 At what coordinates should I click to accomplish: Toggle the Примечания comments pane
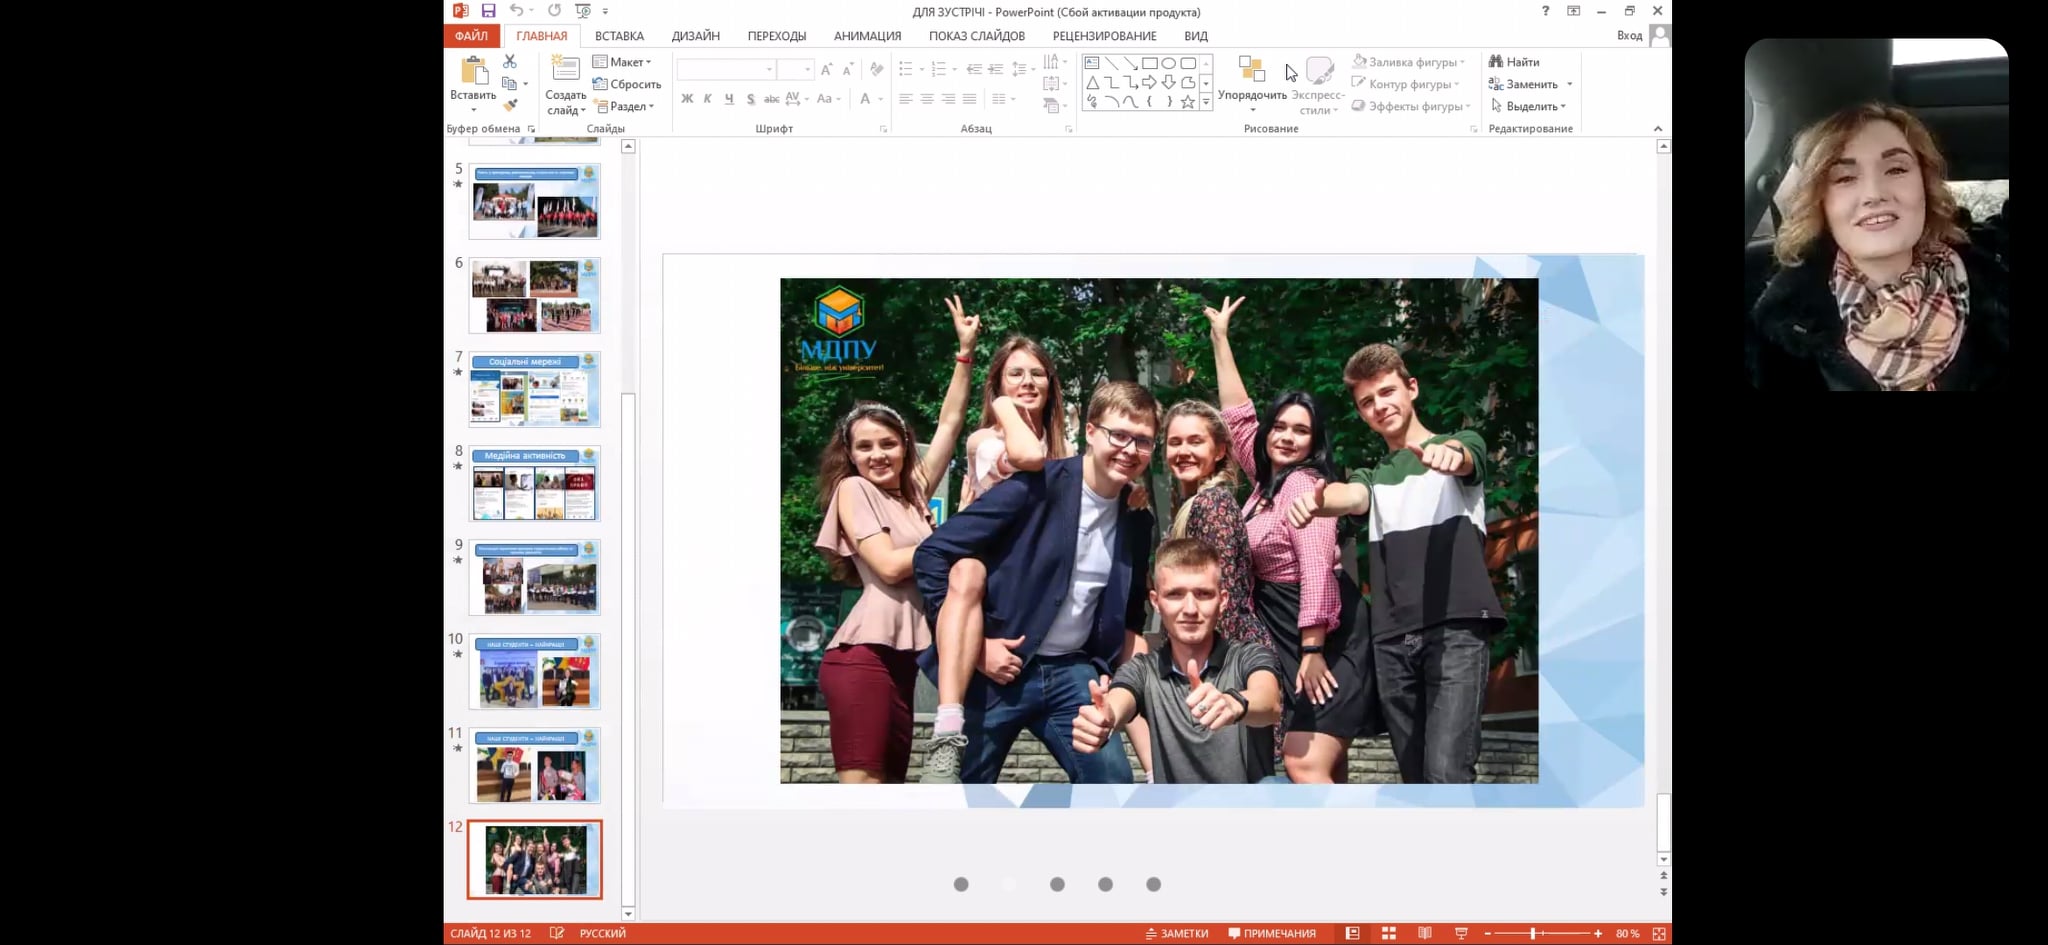pyautogui.click(x=1271, y=933)
